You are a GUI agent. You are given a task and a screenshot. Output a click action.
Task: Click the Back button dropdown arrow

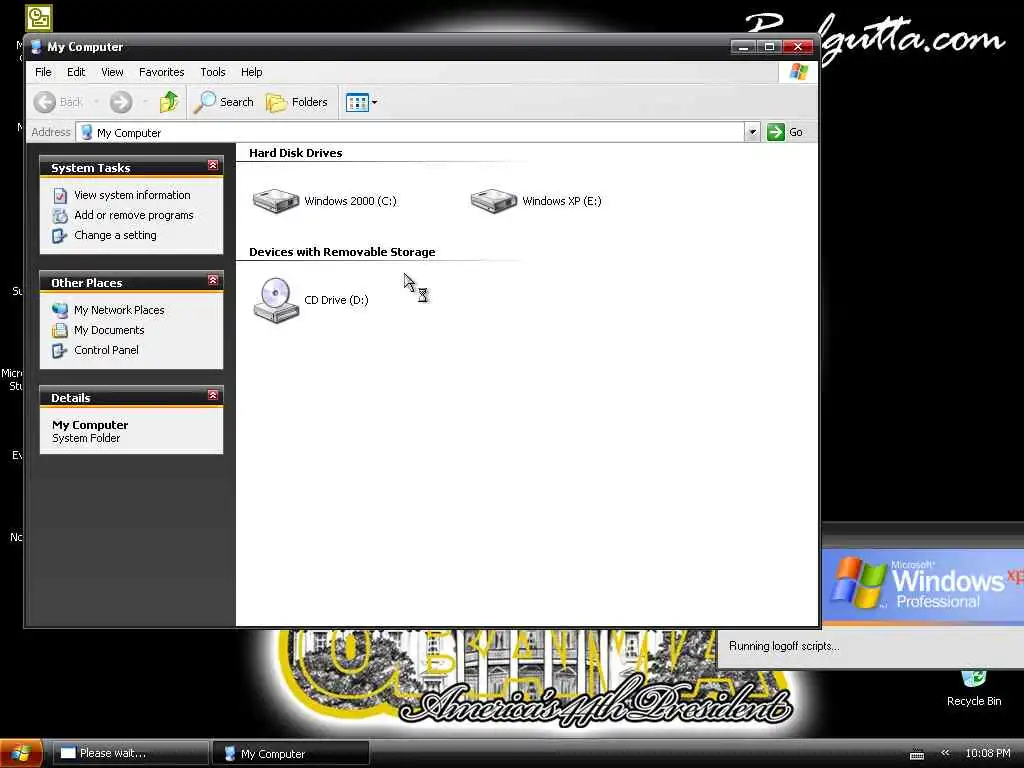96,102
